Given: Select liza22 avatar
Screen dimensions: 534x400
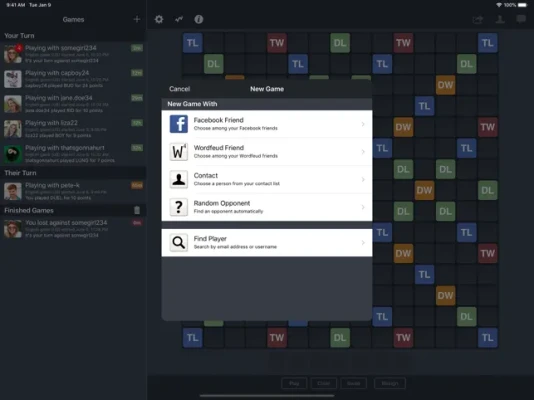Looking at the screenshot, I should 13,129.
